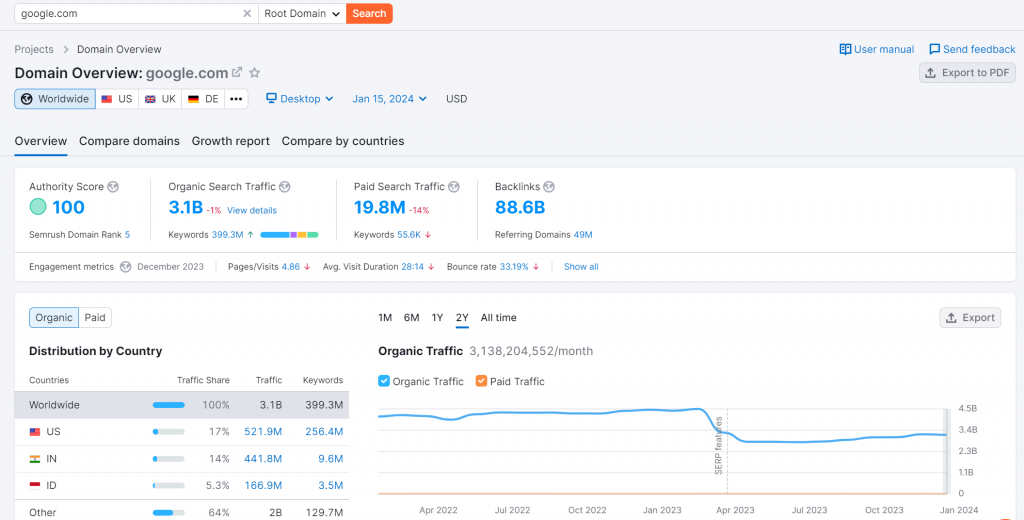Screen dimensions: 1024x520
Task: Click the paid keywords 55.6K value
Action: [x=409, y=235]
